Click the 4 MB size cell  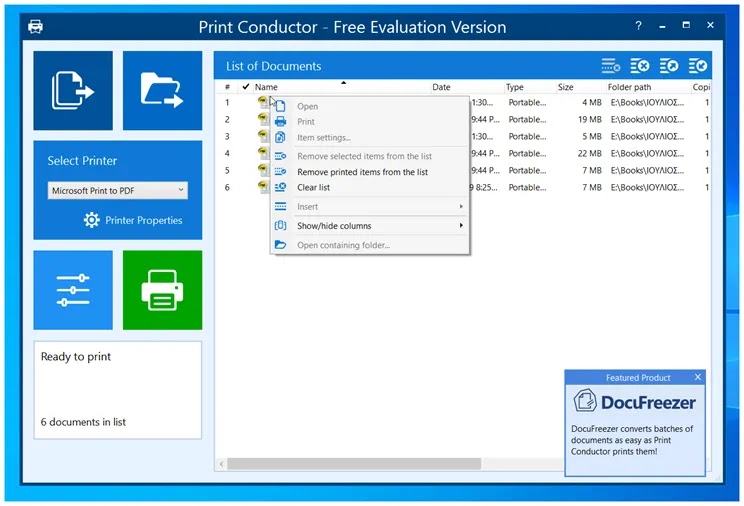(x=592, y=102)
